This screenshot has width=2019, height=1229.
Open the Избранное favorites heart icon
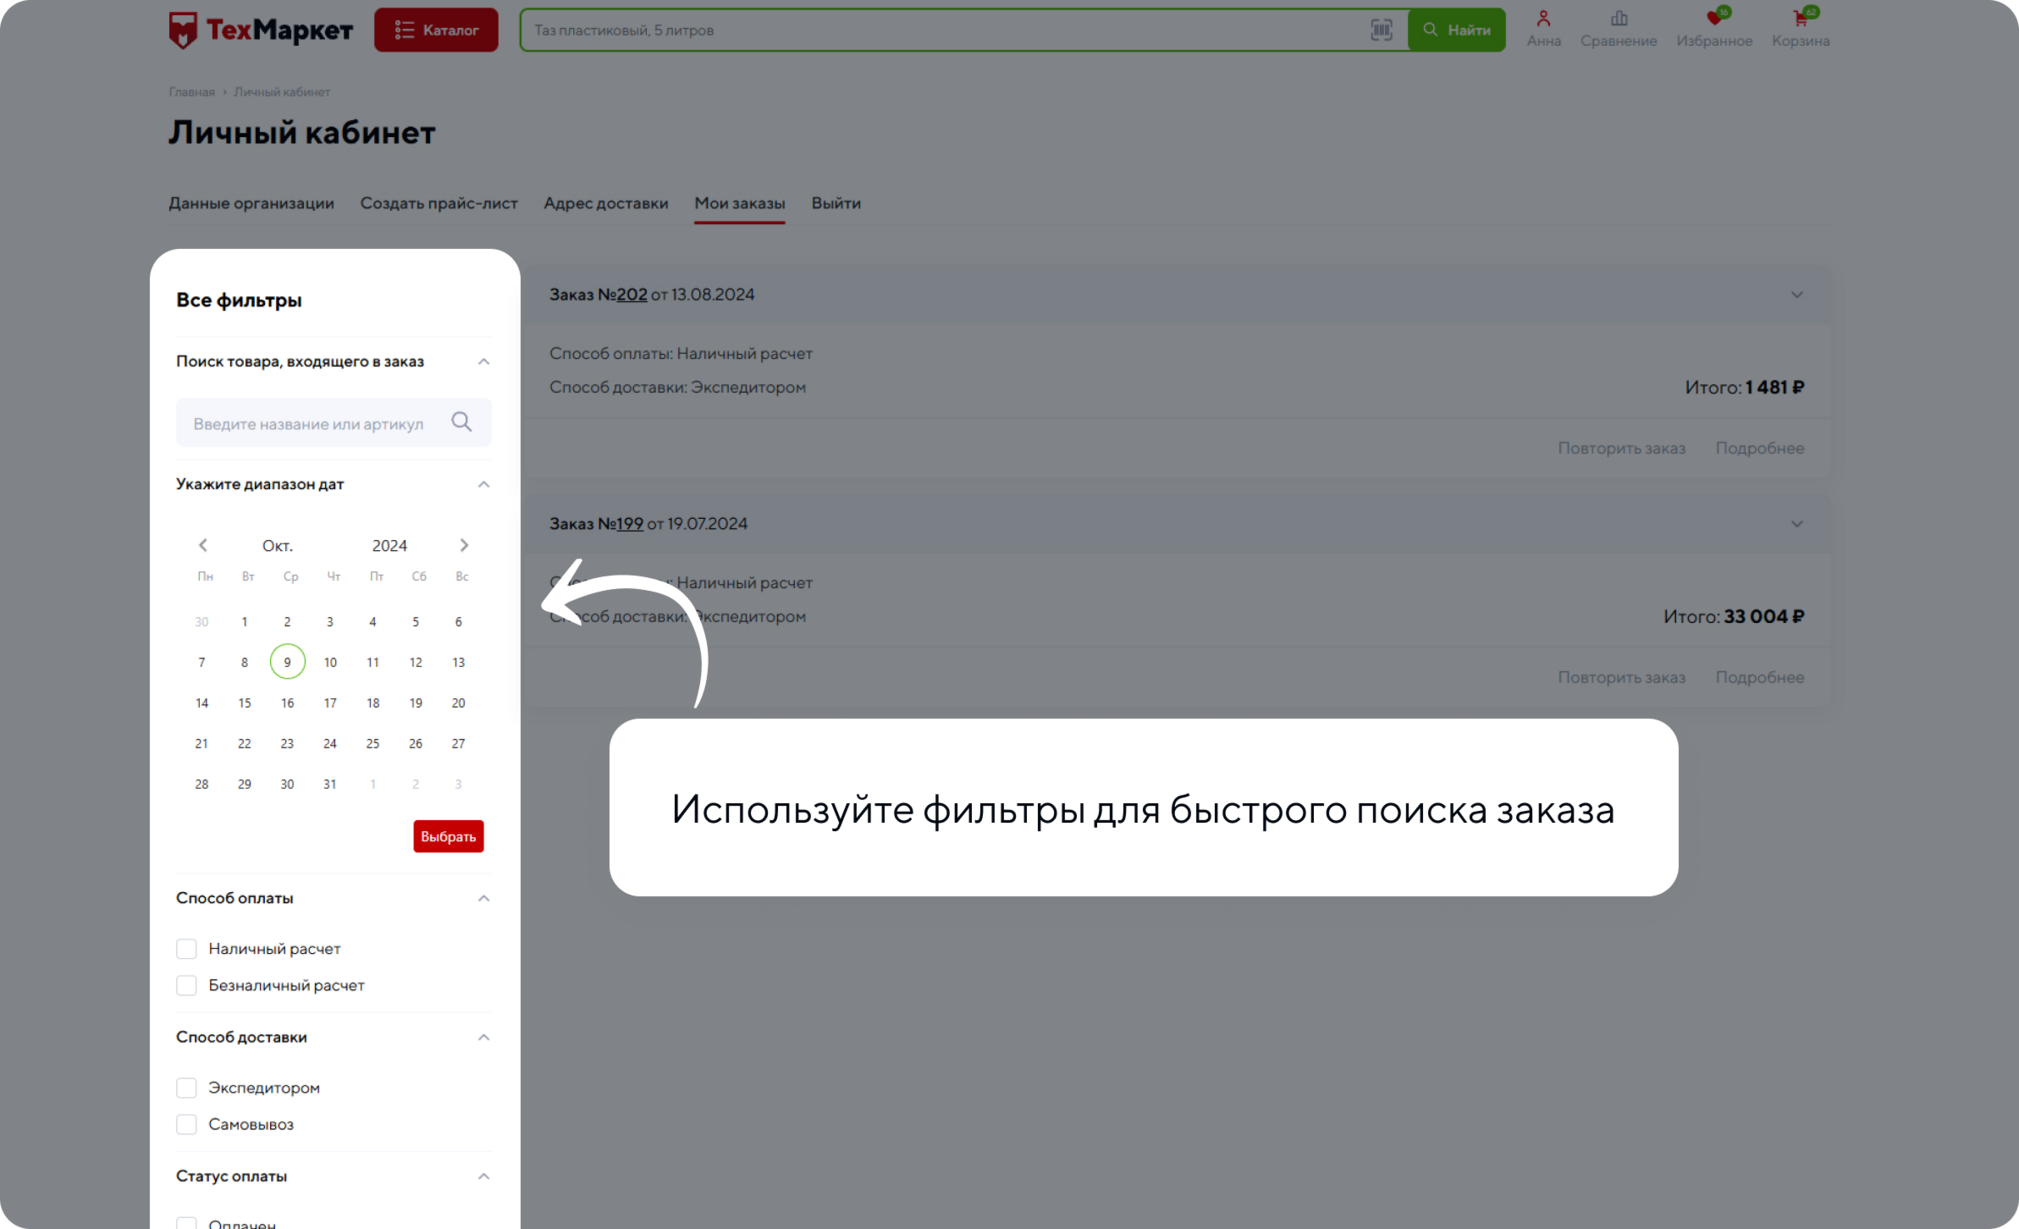click(x=1714, y=28)
